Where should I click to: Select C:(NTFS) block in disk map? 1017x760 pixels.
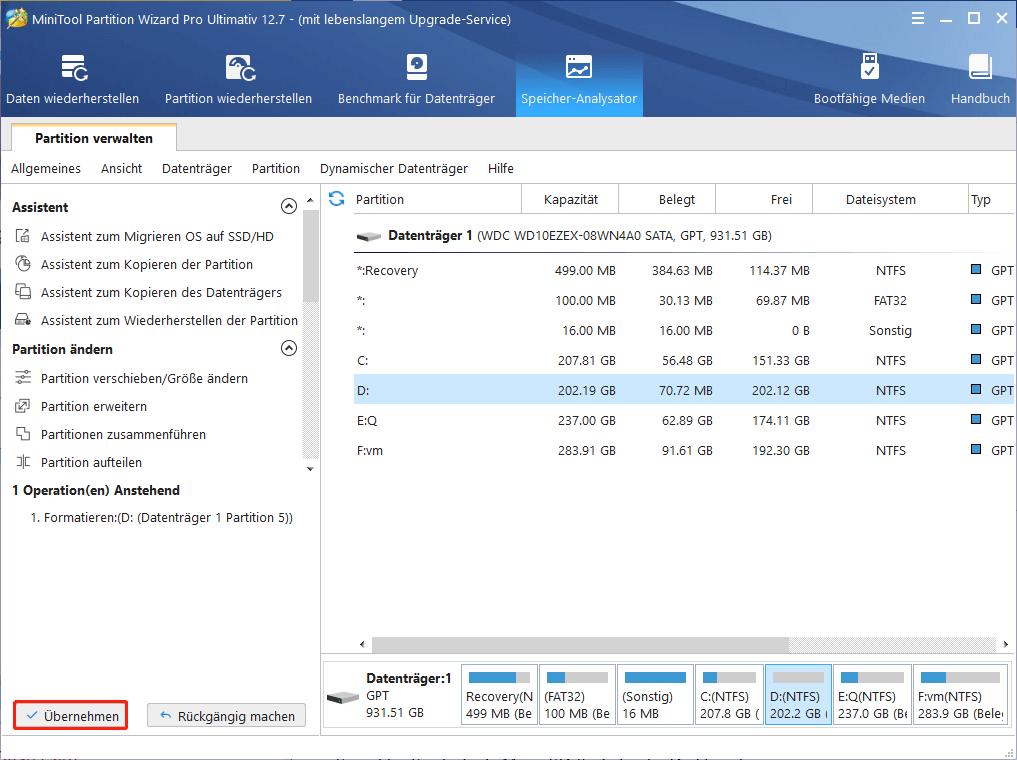click(x=729, y=695)
